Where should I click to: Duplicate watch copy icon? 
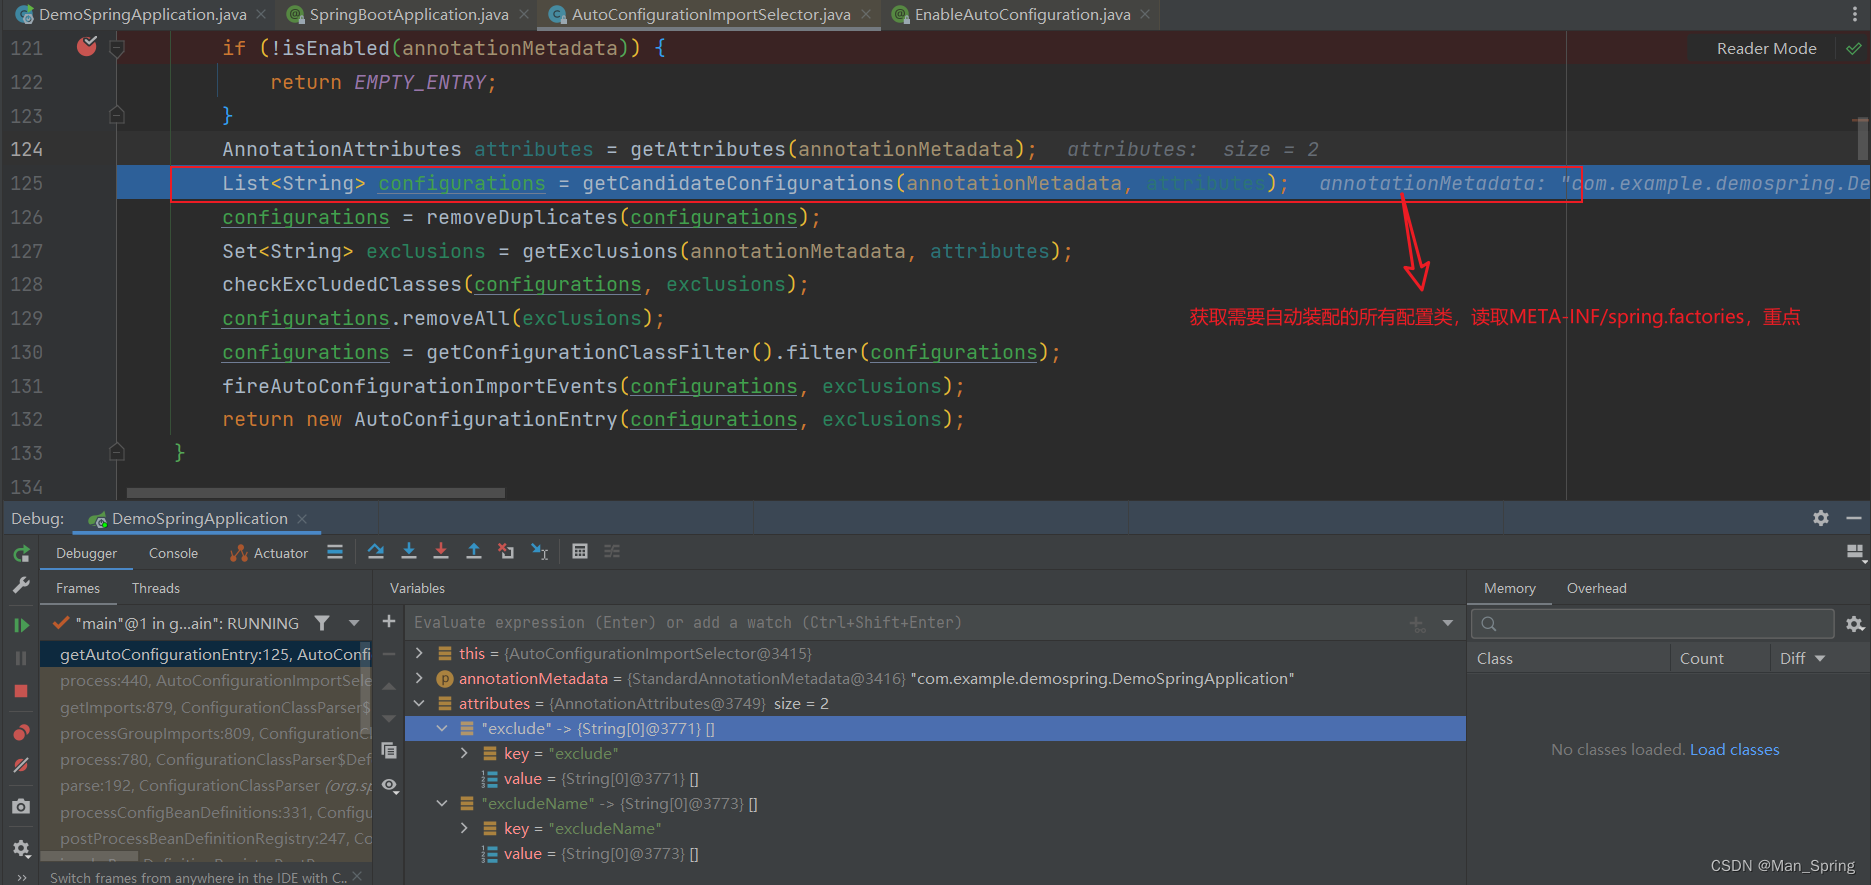[x=389, y=751]
